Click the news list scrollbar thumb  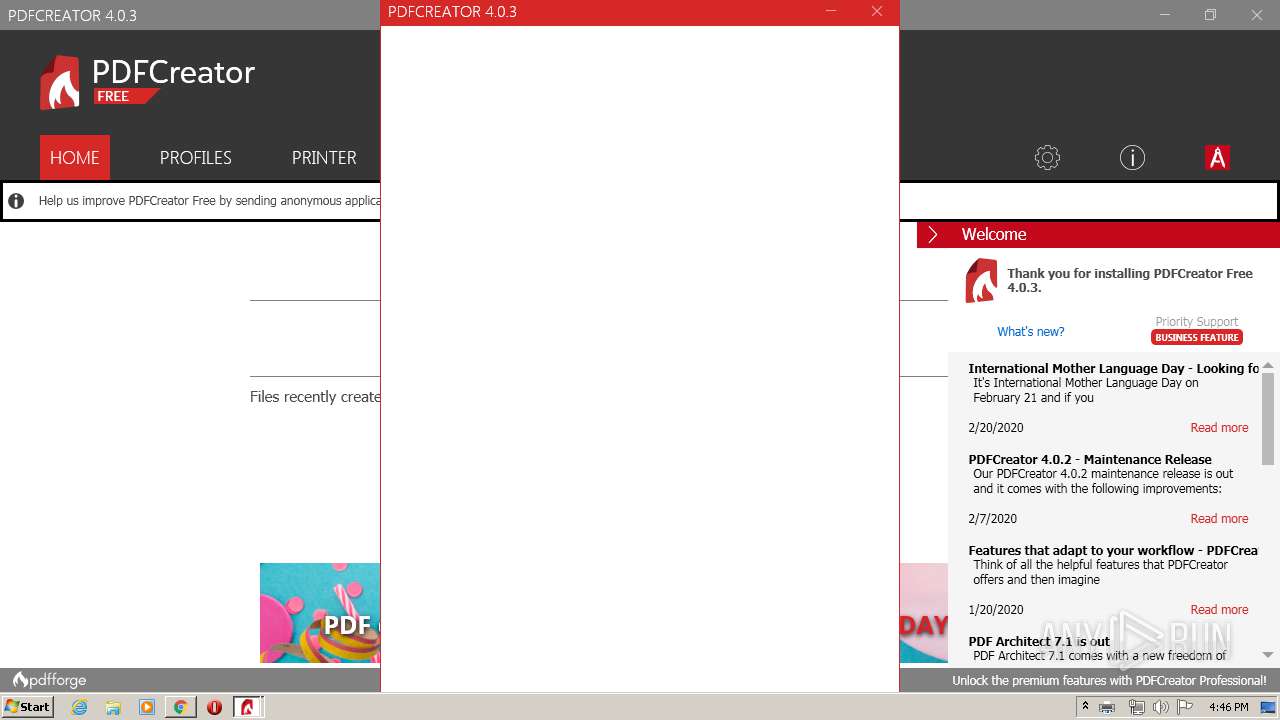click(x=1268, y=418)
